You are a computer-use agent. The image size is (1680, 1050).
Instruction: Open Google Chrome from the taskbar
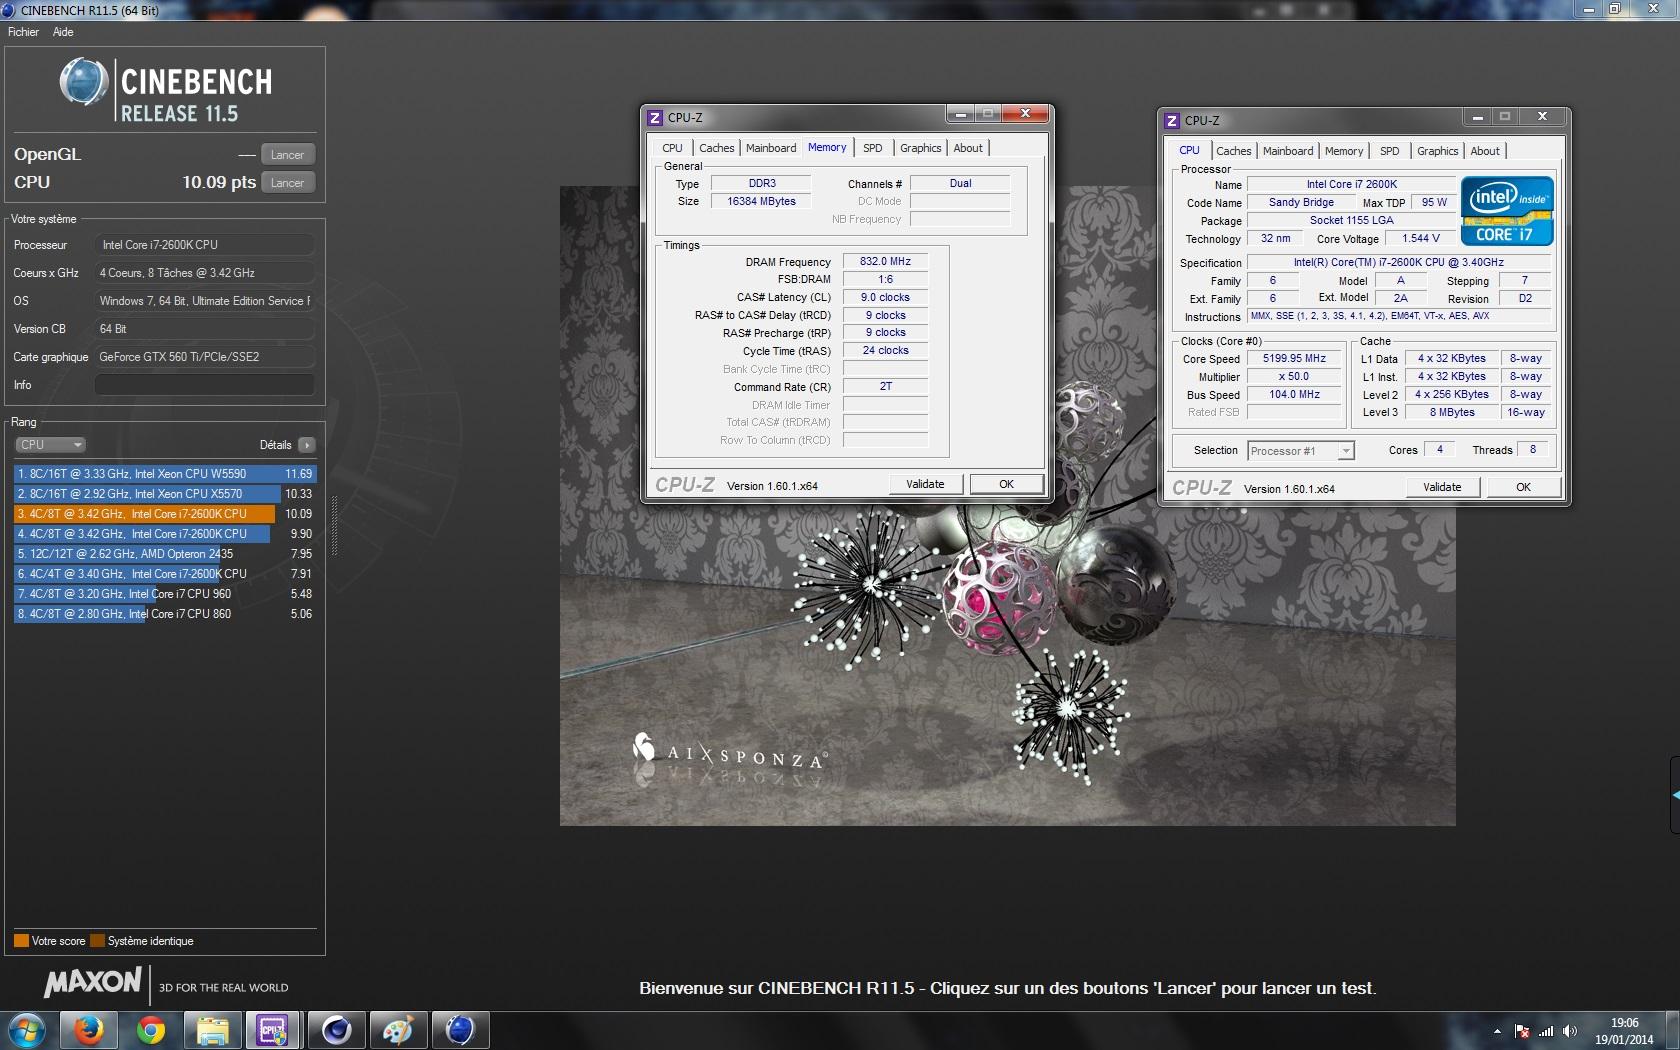(151, 1030)
